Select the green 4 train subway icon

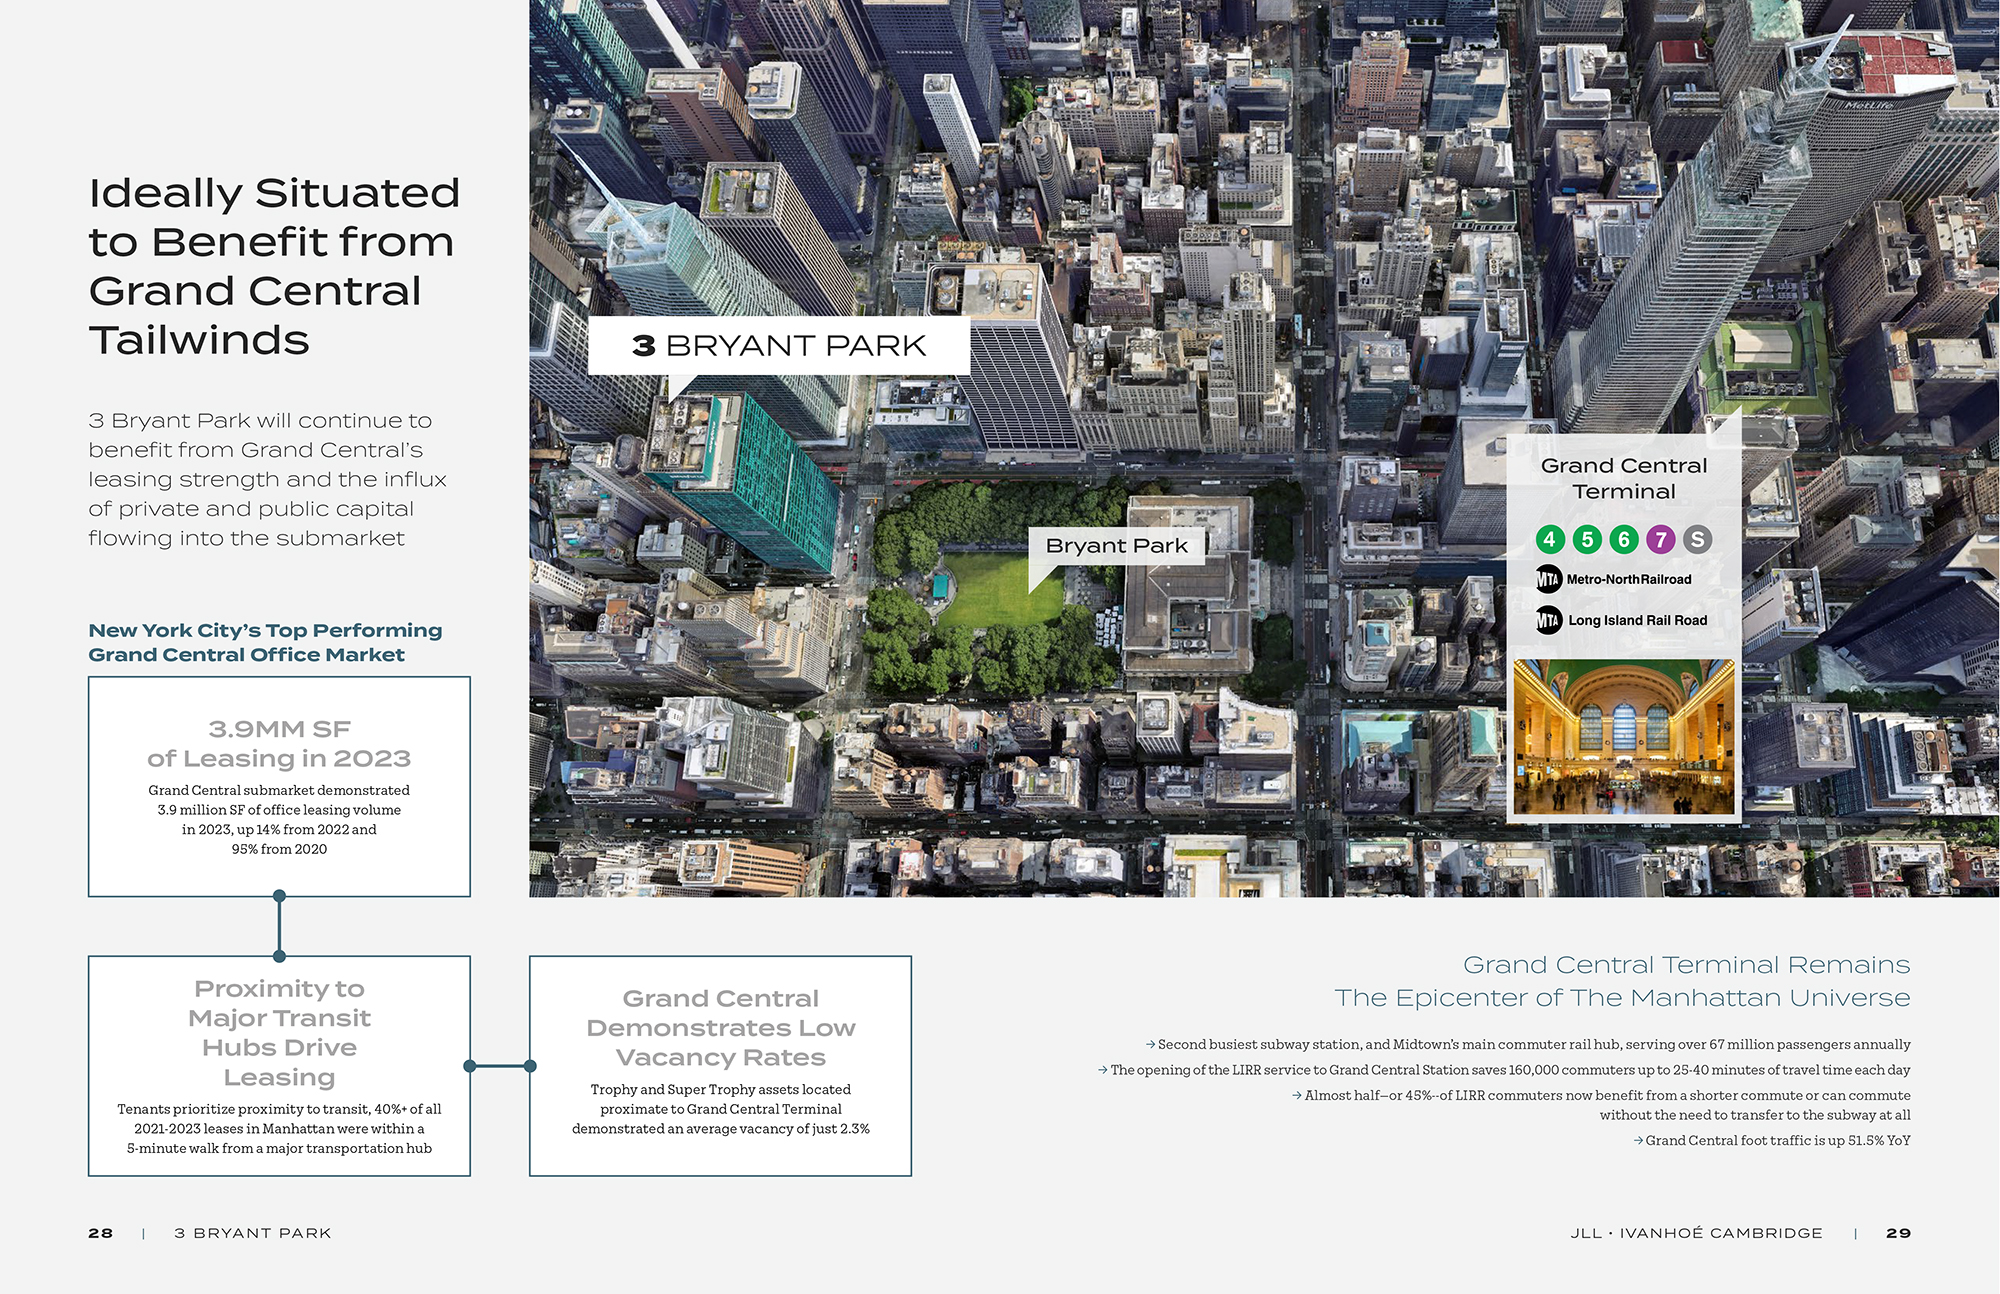1550,540
